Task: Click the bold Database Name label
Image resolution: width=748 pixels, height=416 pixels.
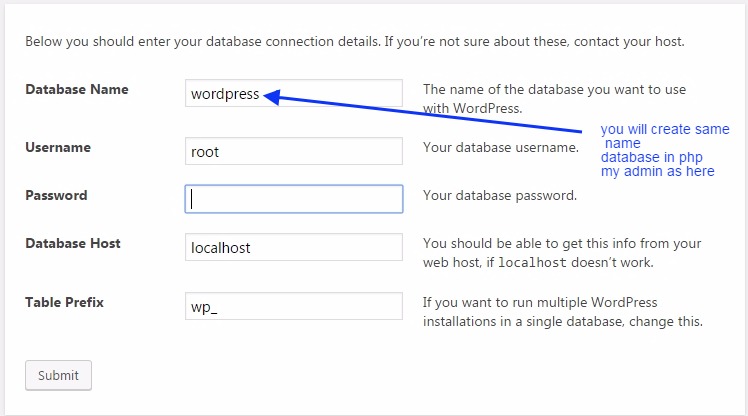Action: click(76, 90)
